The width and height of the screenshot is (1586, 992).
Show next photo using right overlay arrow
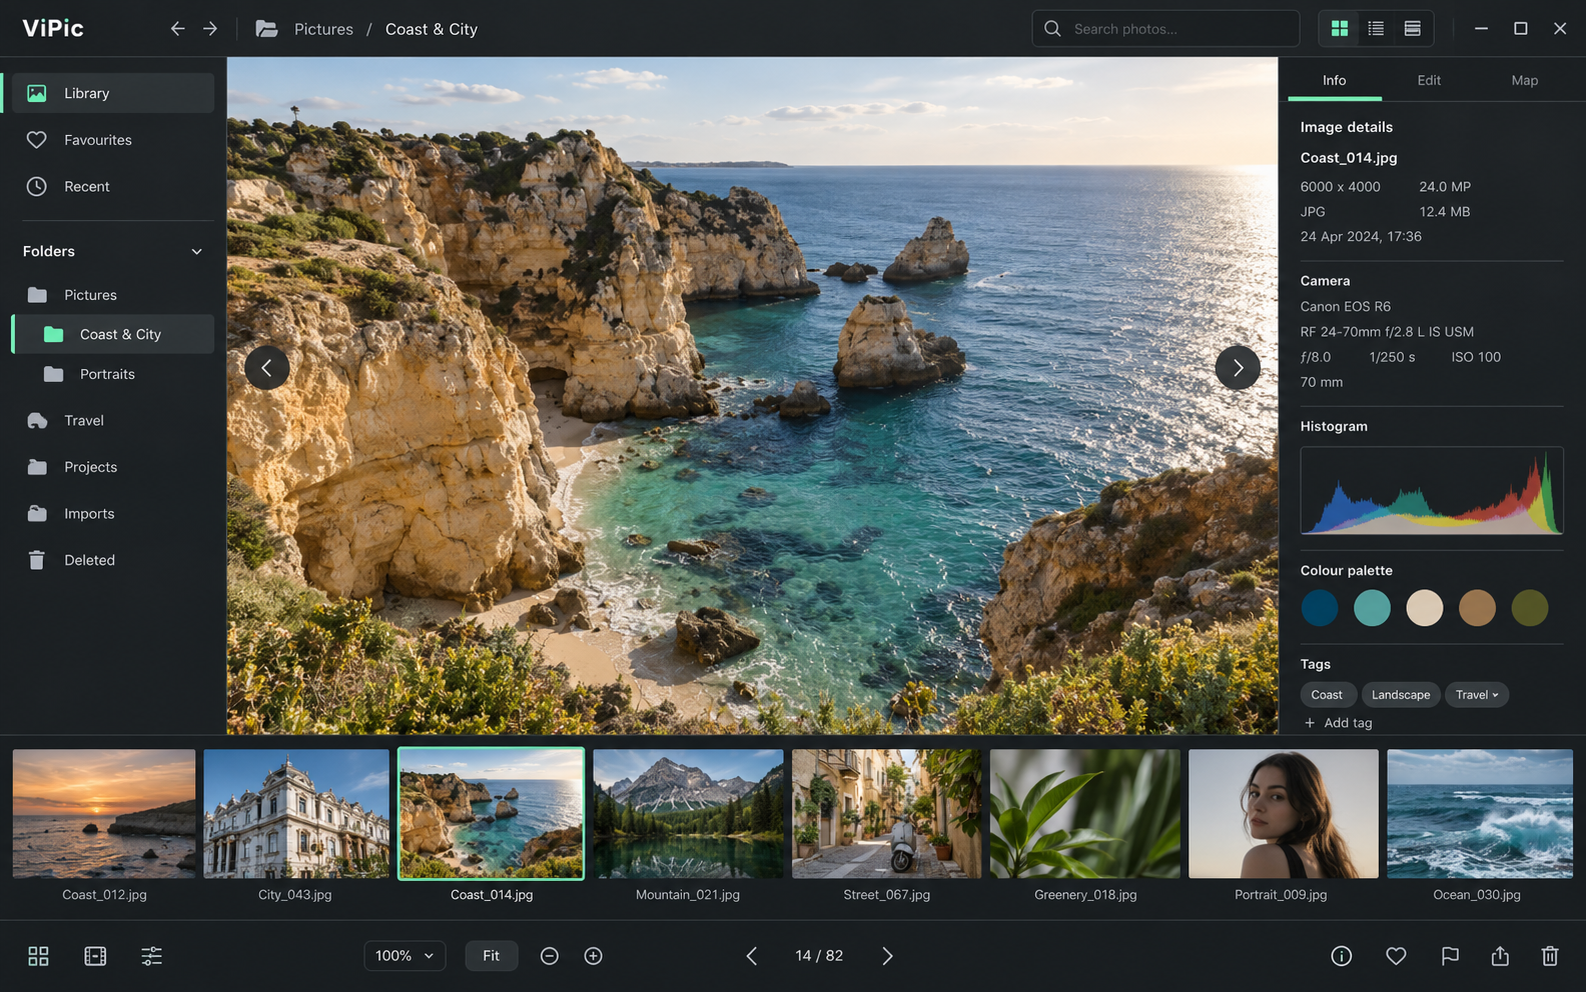pyautogui.click(x=1238, y=368)
